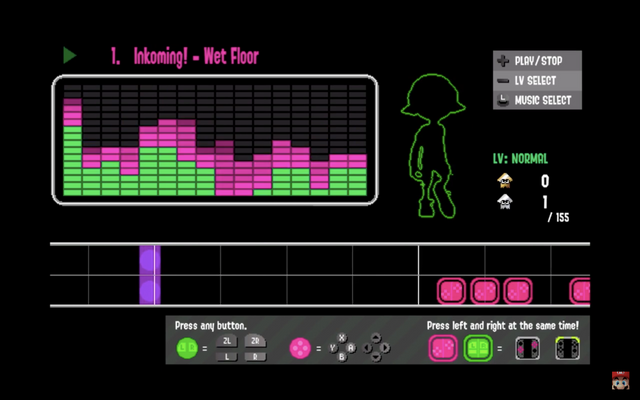Click the Mario avatar in the screen corner
The height and width of the screenshot is (400, 640).
[620, 380]
